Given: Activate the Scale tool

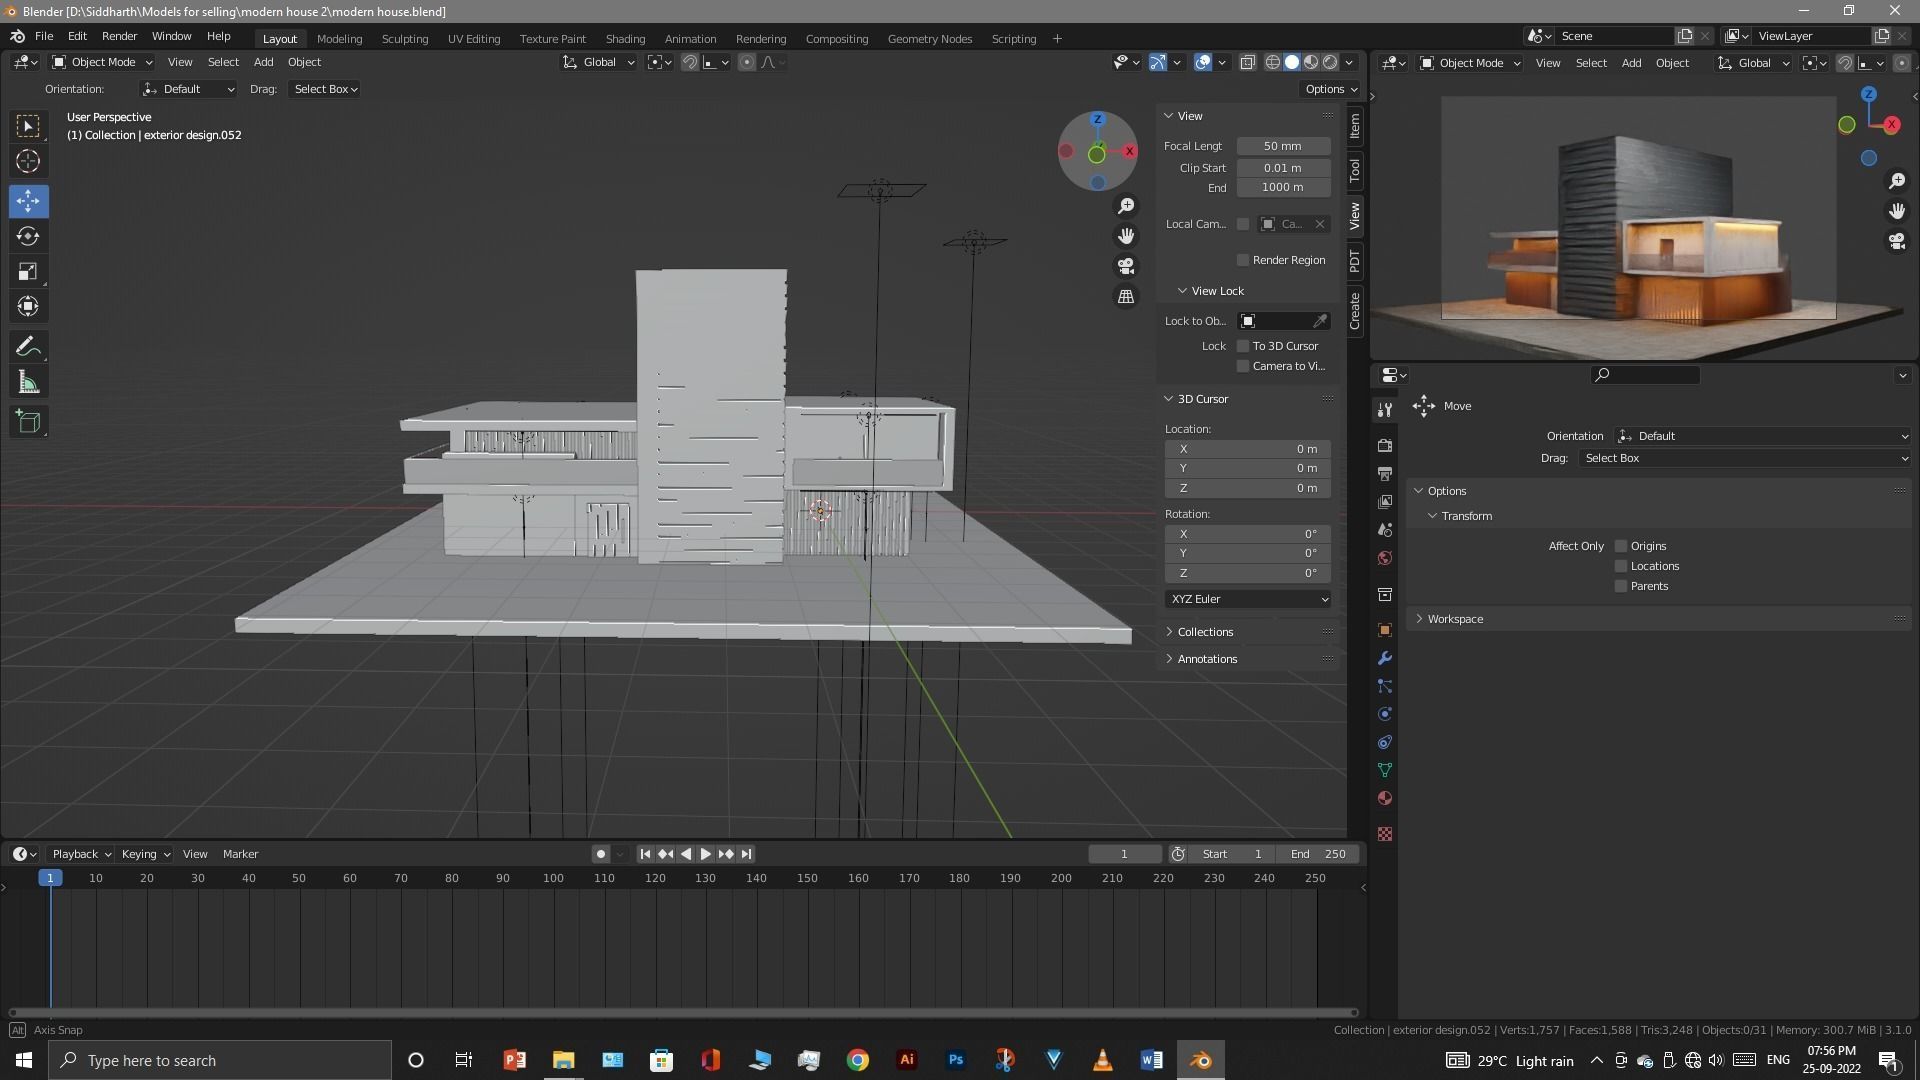Looking at the screenshot, I should [x=28, y=271].
